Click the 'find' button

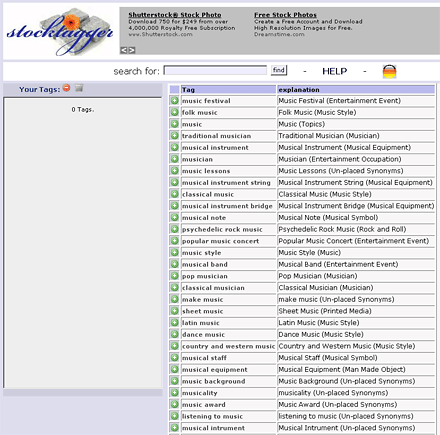pos(279,70)
